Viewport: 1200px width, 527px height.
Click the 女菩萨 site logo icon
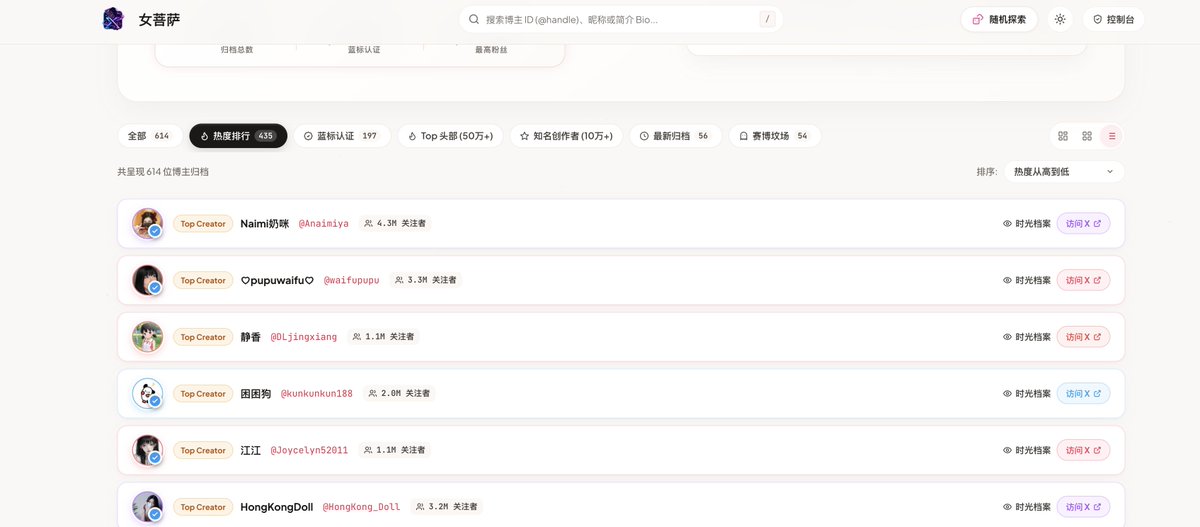113,19
